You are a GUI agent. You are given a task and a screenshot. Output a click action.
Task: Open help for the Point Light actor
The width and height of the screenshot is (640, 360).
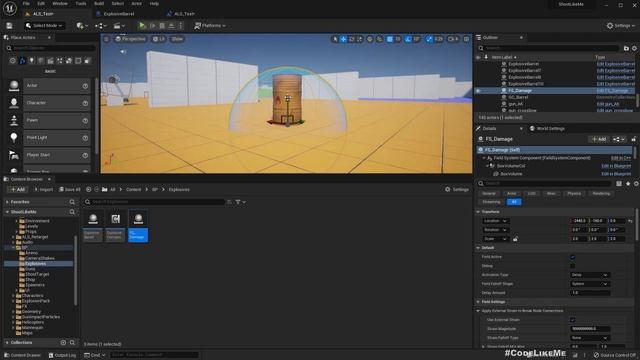click(x=85, y=138)
